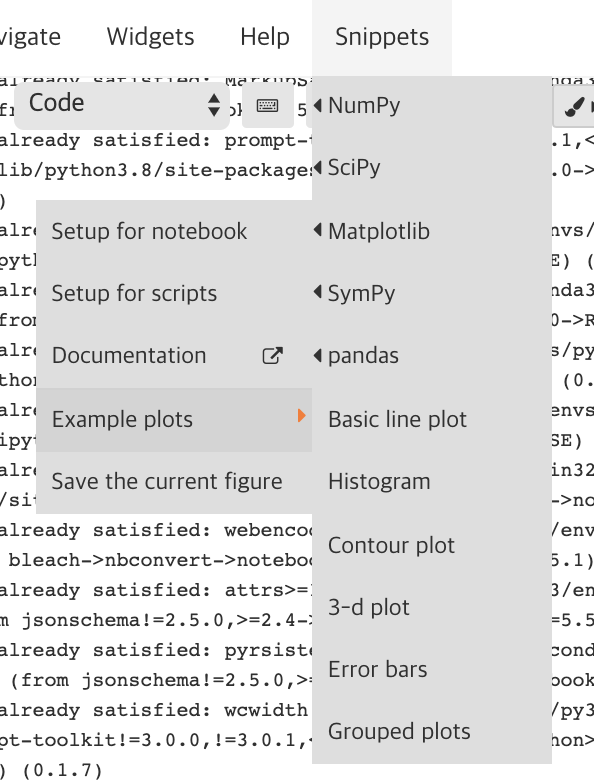This screenshot has width=594, height=780.
Task: Open the Widgets menu
Action: coord(150,37)
